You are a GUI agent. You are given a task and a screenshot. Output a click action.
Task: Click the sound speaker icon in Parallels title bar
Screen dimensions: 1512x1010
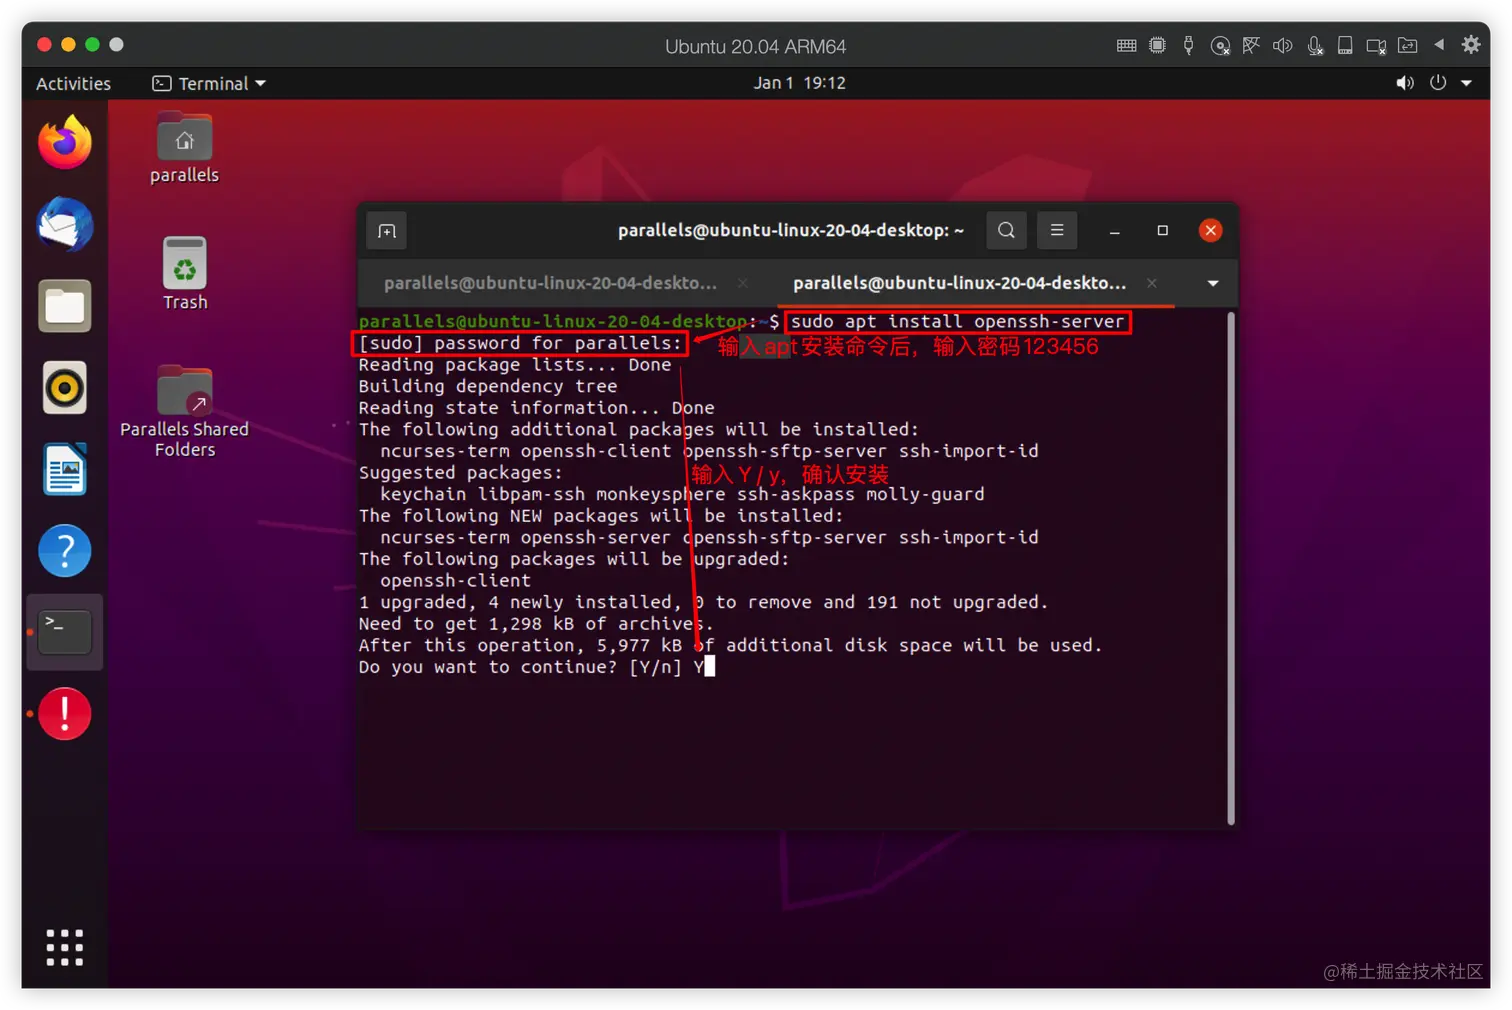pyautogui.click(x=1282, y=45)
